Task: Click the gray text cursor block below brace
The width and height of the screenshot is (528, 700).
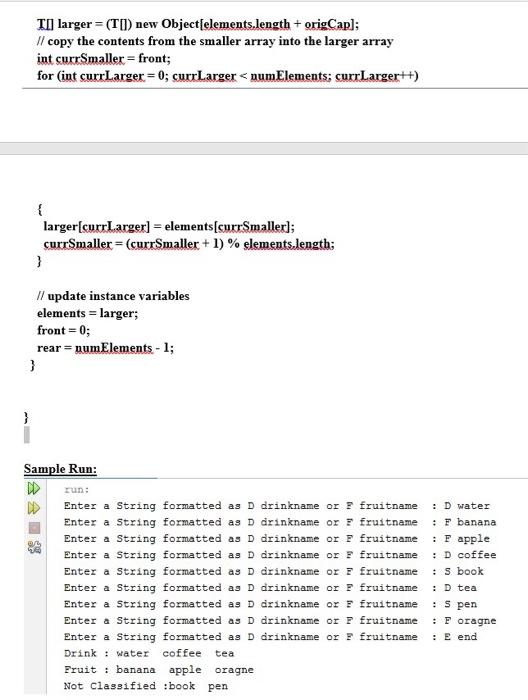Action: click(x=27, y=435)
